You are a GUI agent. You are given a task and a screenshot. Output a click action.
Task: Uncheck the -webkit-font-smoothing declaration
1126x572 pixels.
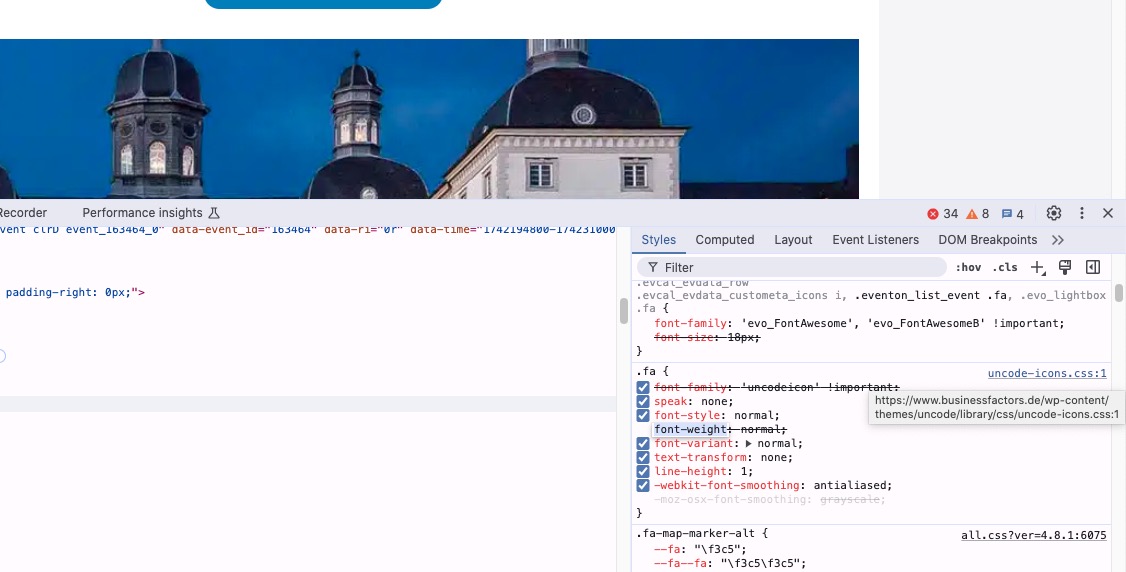point(643,486)
